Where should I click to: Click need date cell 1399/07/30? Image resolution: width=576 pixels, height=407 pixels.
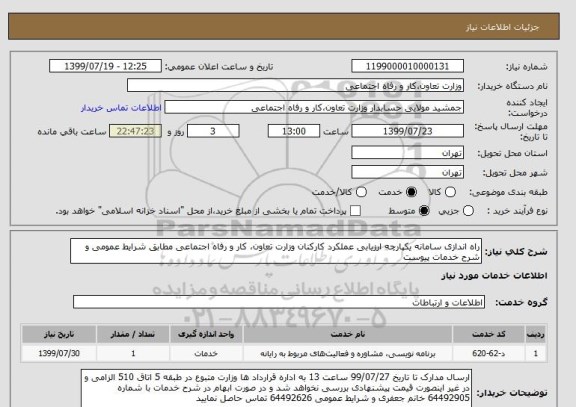(x=59, y=354)
